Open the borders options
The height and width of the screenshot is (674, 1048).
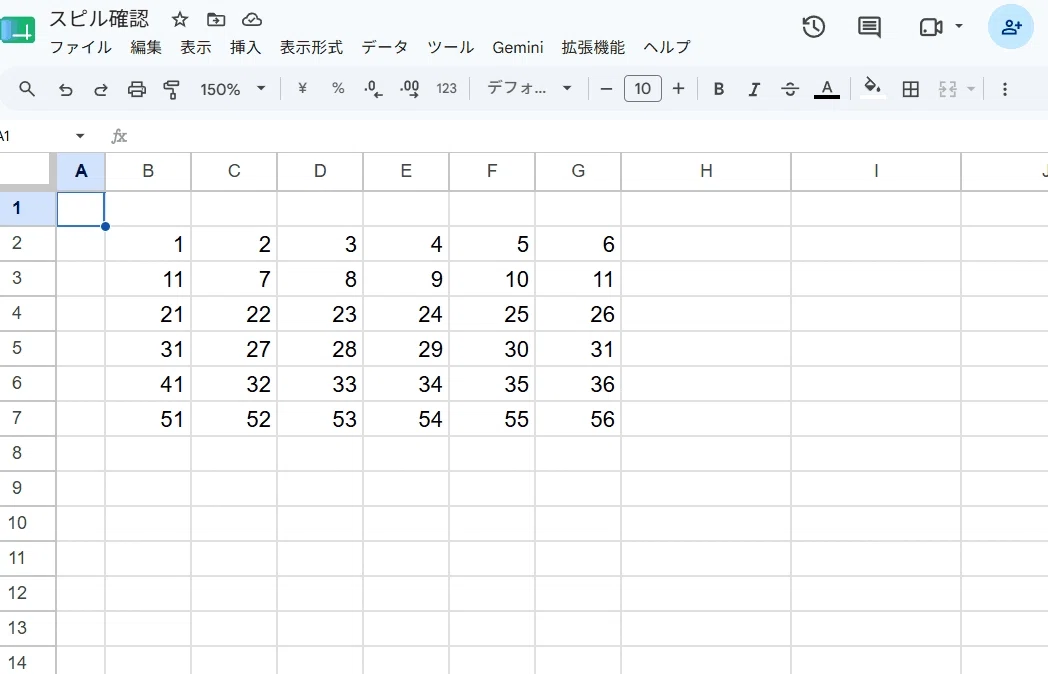point(910,89)
